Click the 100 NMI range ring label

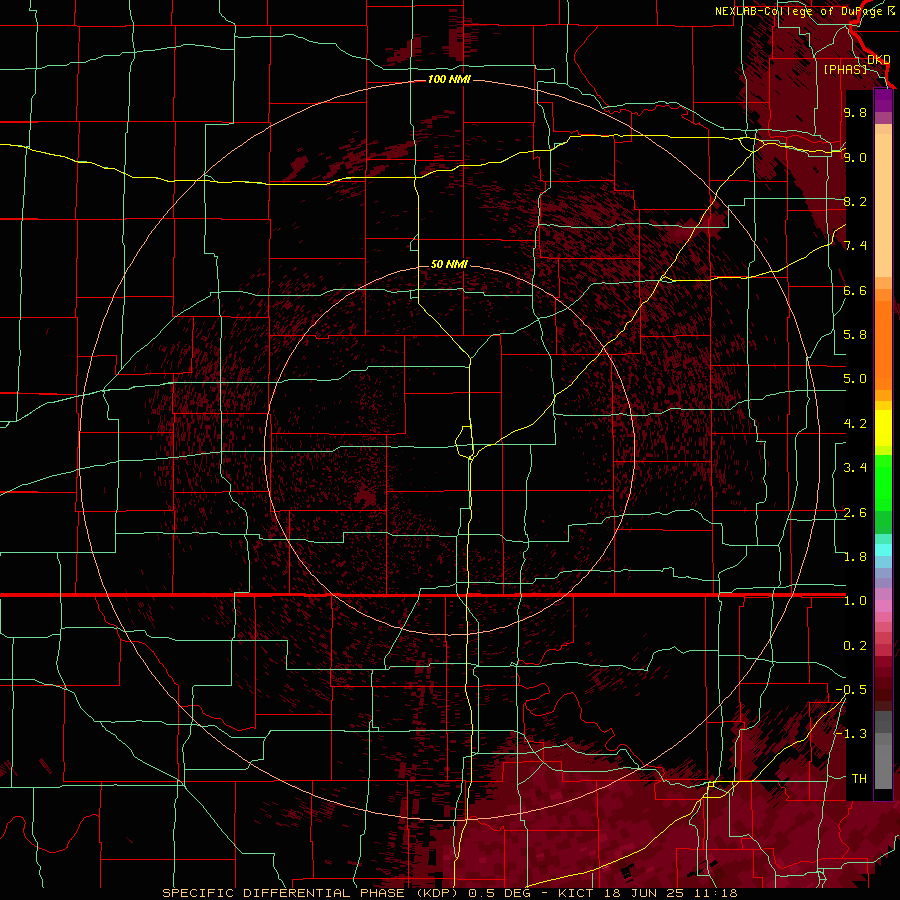(449, 79)
